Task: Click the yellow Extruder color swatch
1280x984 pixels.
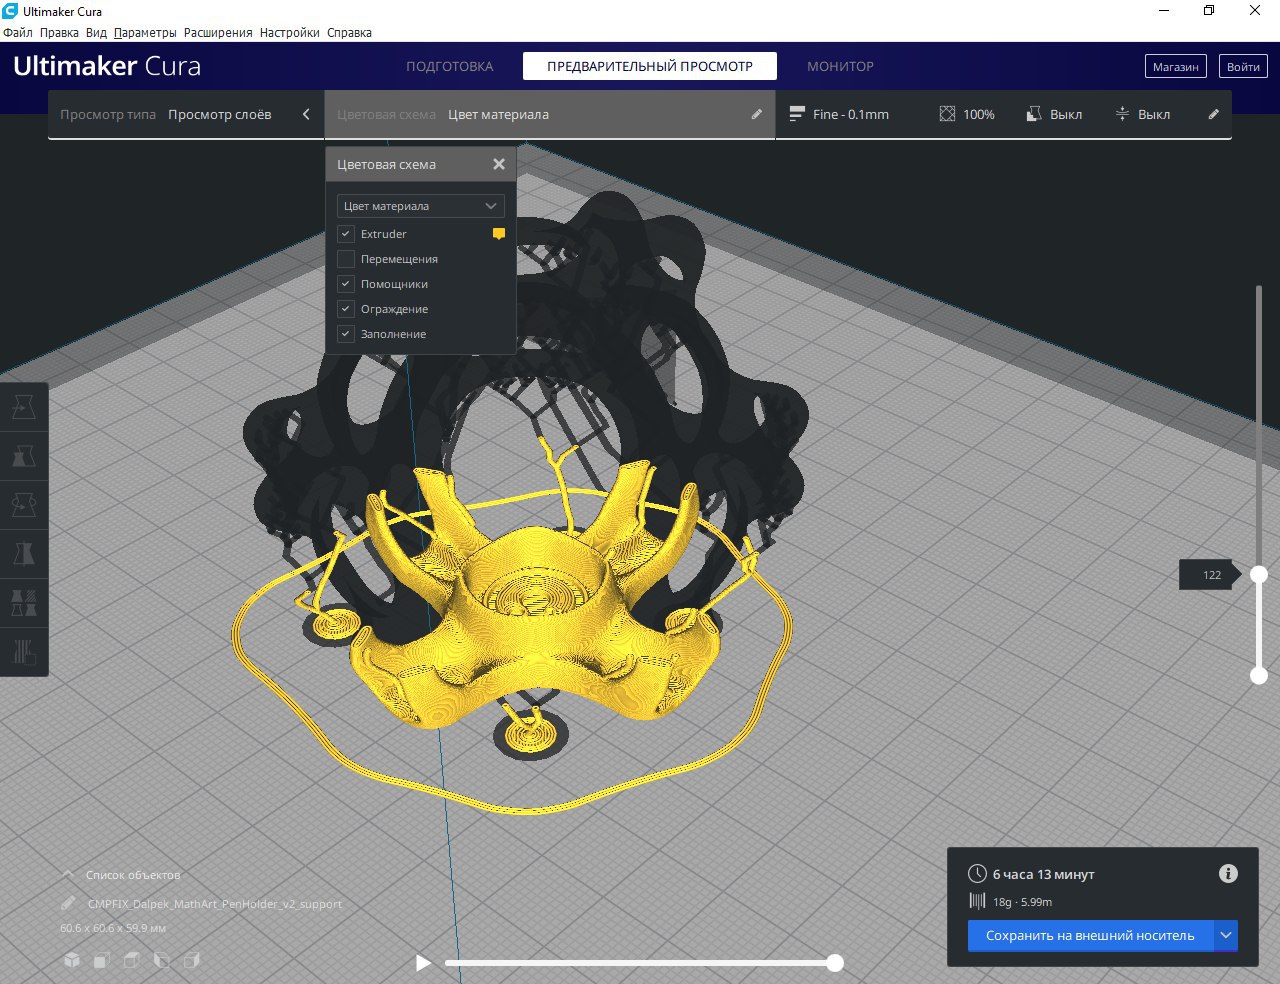Action: [x=498, y=234]
